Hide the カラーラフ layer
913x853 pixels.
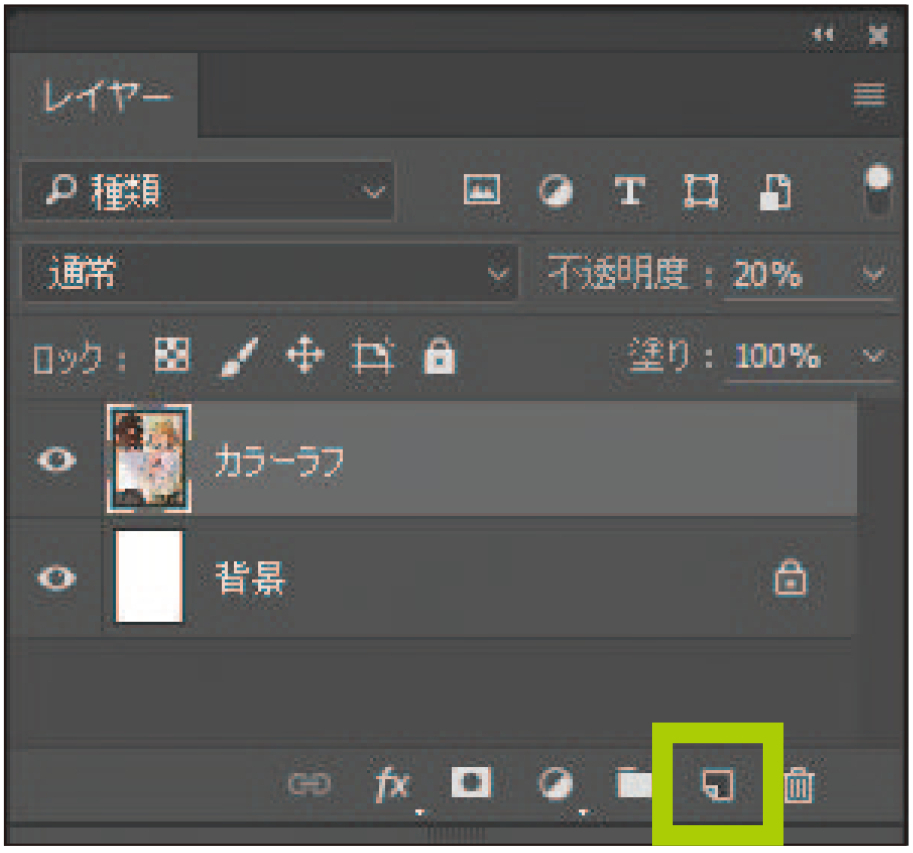pos(57,461)
